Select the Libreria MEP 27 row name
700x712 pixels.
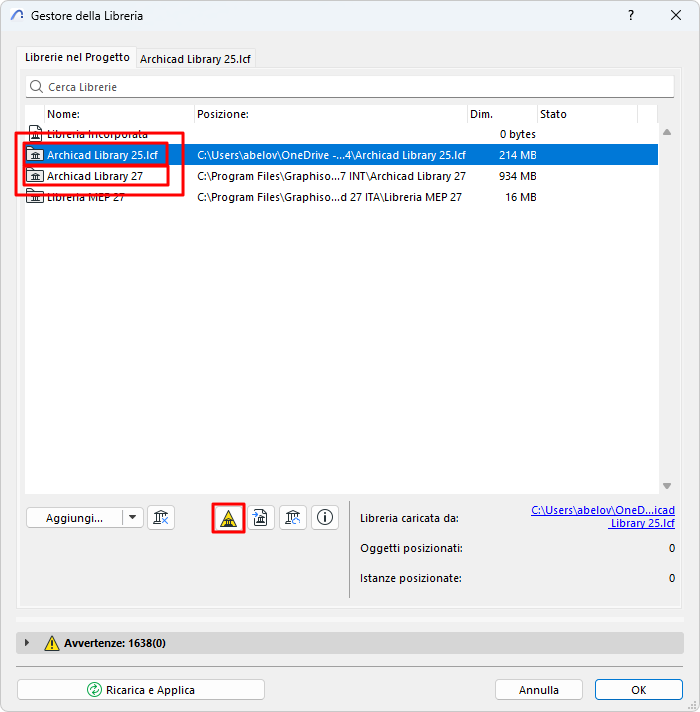pyautogui.click(x=86, y=197)
